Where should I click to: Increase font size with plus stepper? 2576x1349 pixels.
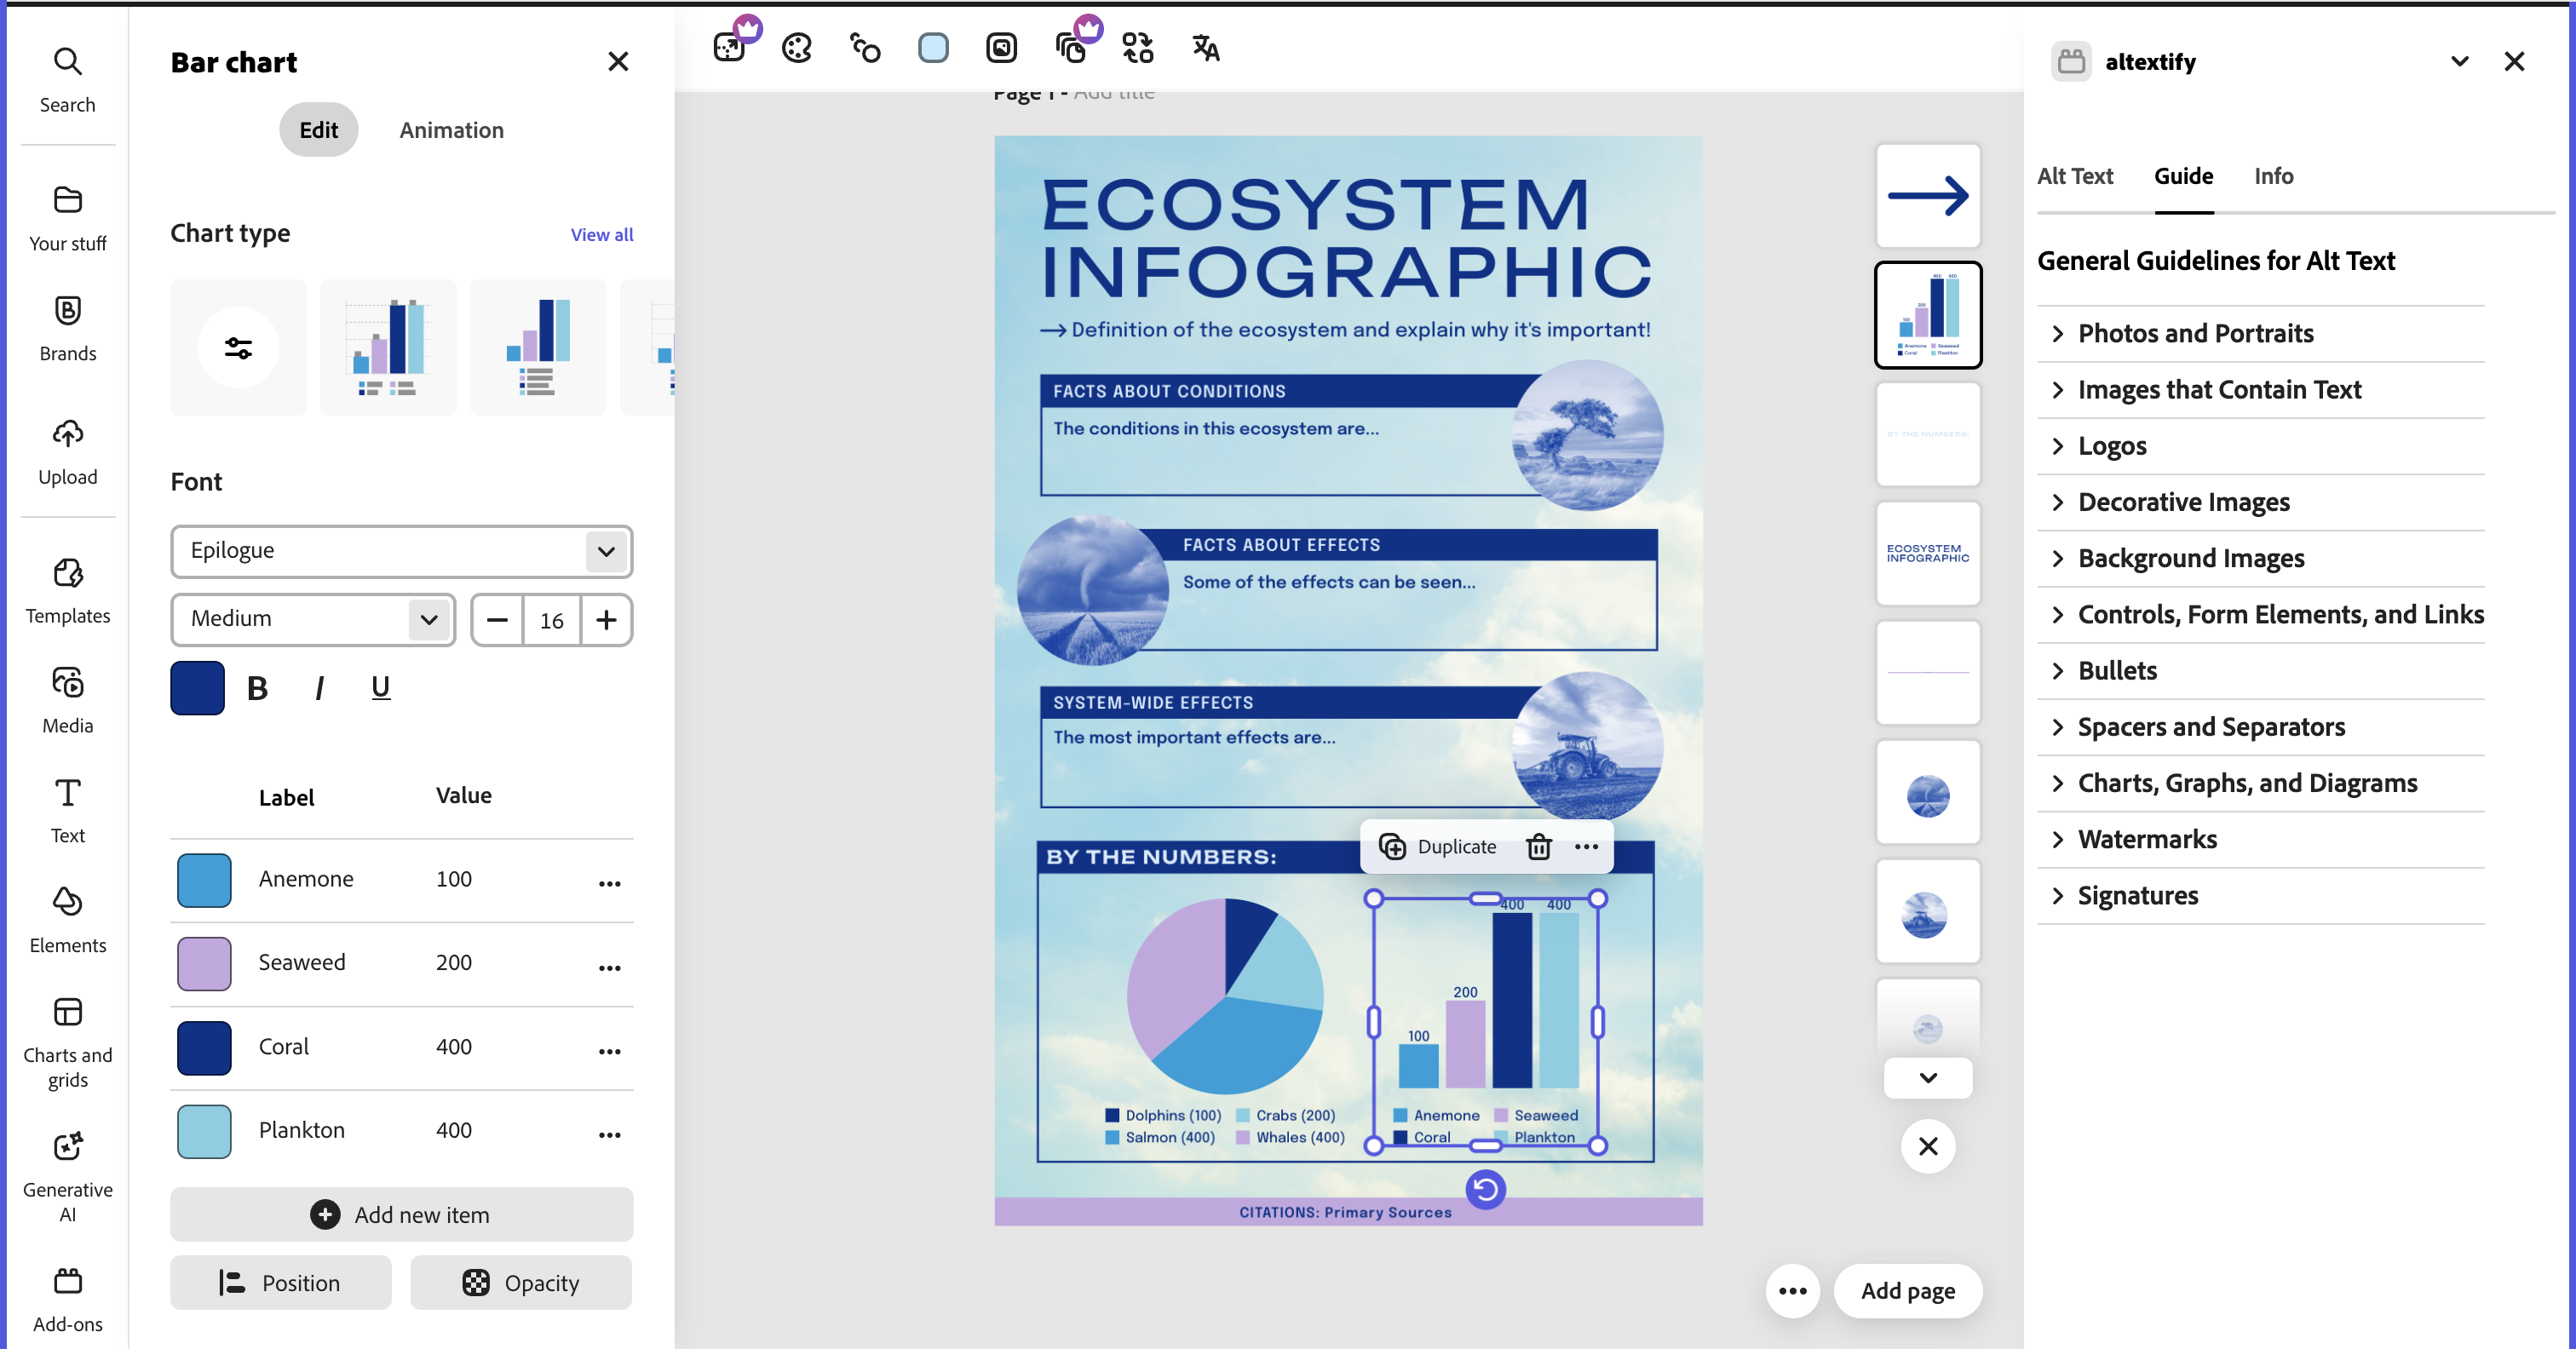pyautogui.click(x=606, y=620)
